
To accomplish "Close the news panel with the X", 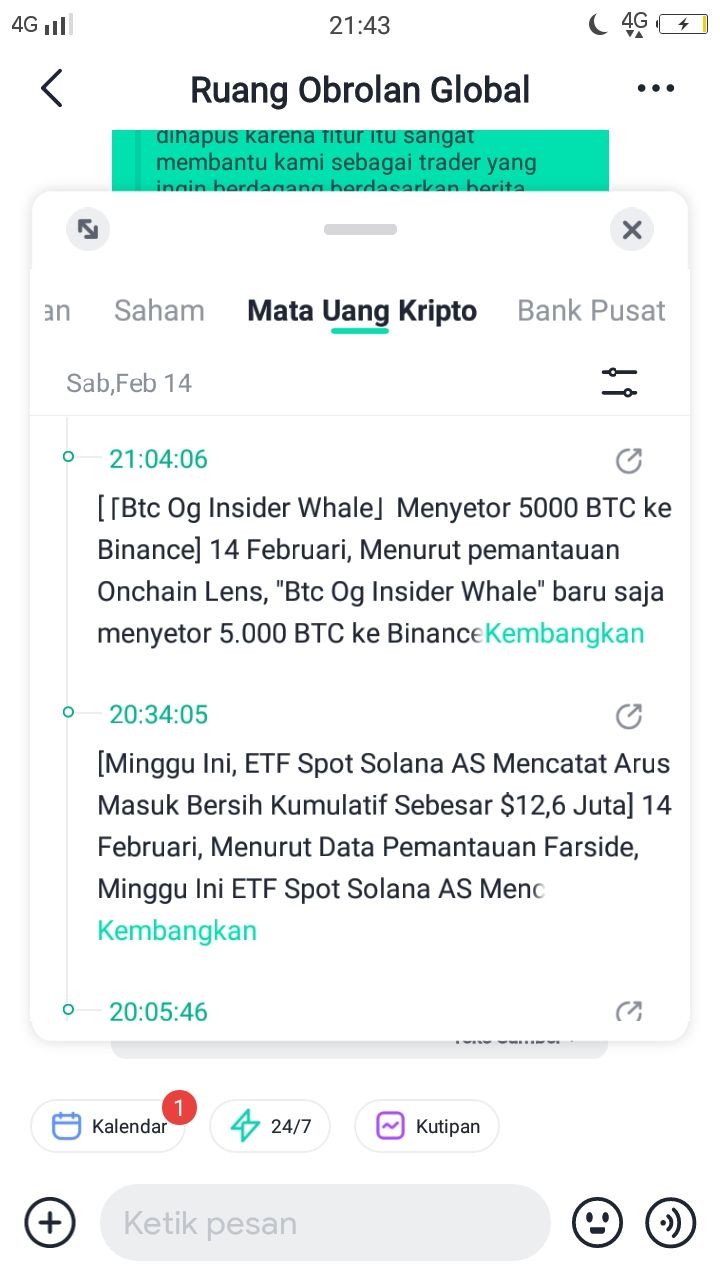I will [631, 230].
